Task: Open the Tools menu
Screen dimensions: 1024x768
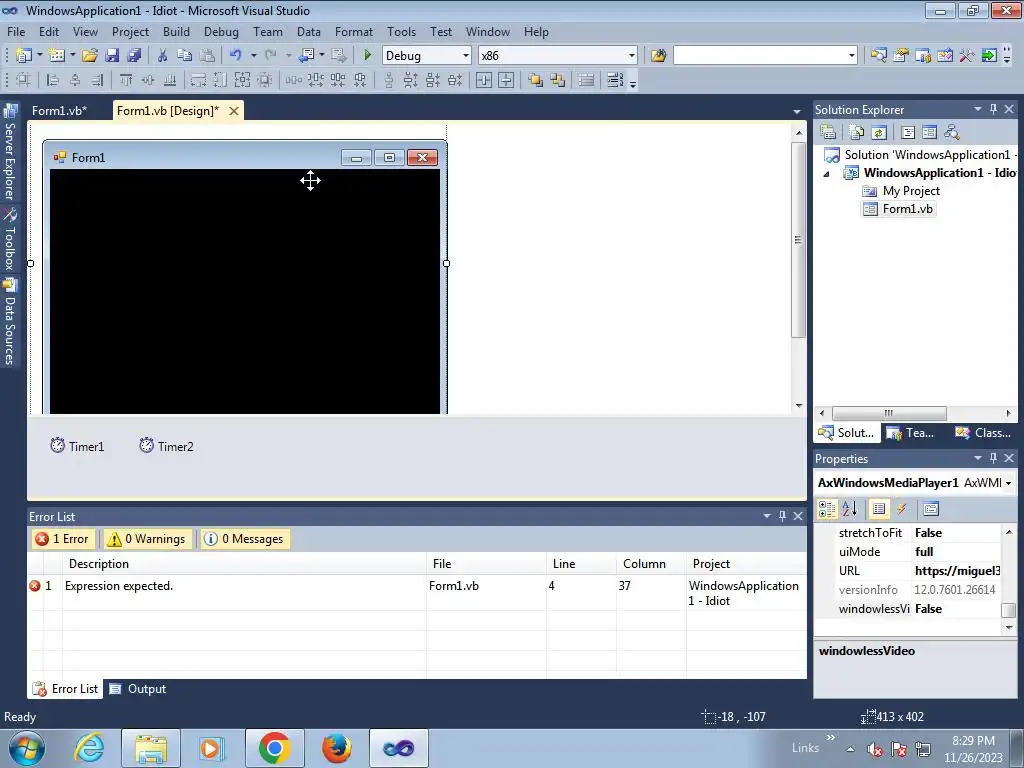Action: (401, 31)
